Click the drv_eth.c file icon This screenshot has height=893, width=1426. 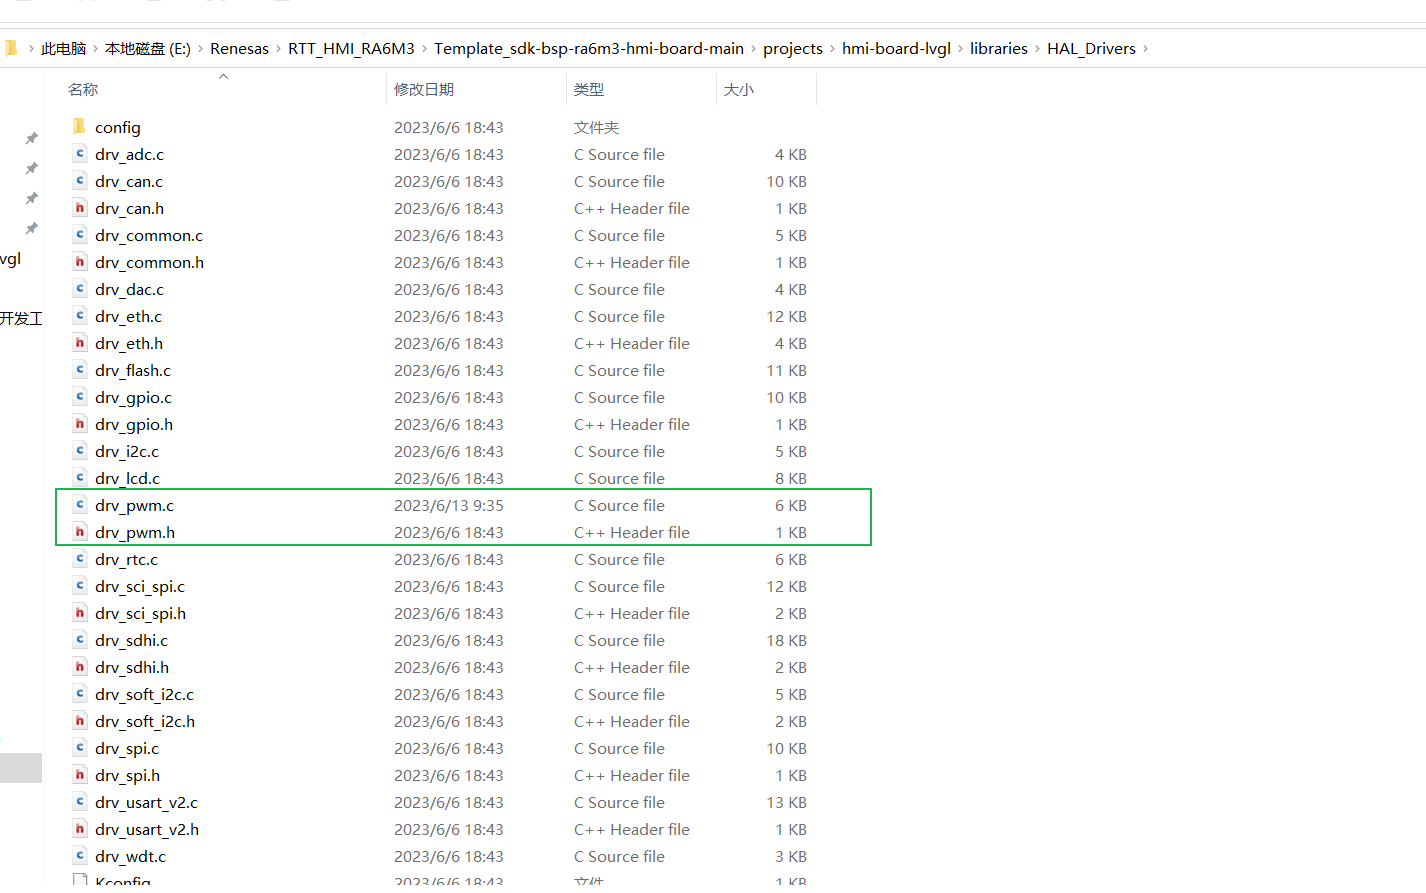[80, 315]
